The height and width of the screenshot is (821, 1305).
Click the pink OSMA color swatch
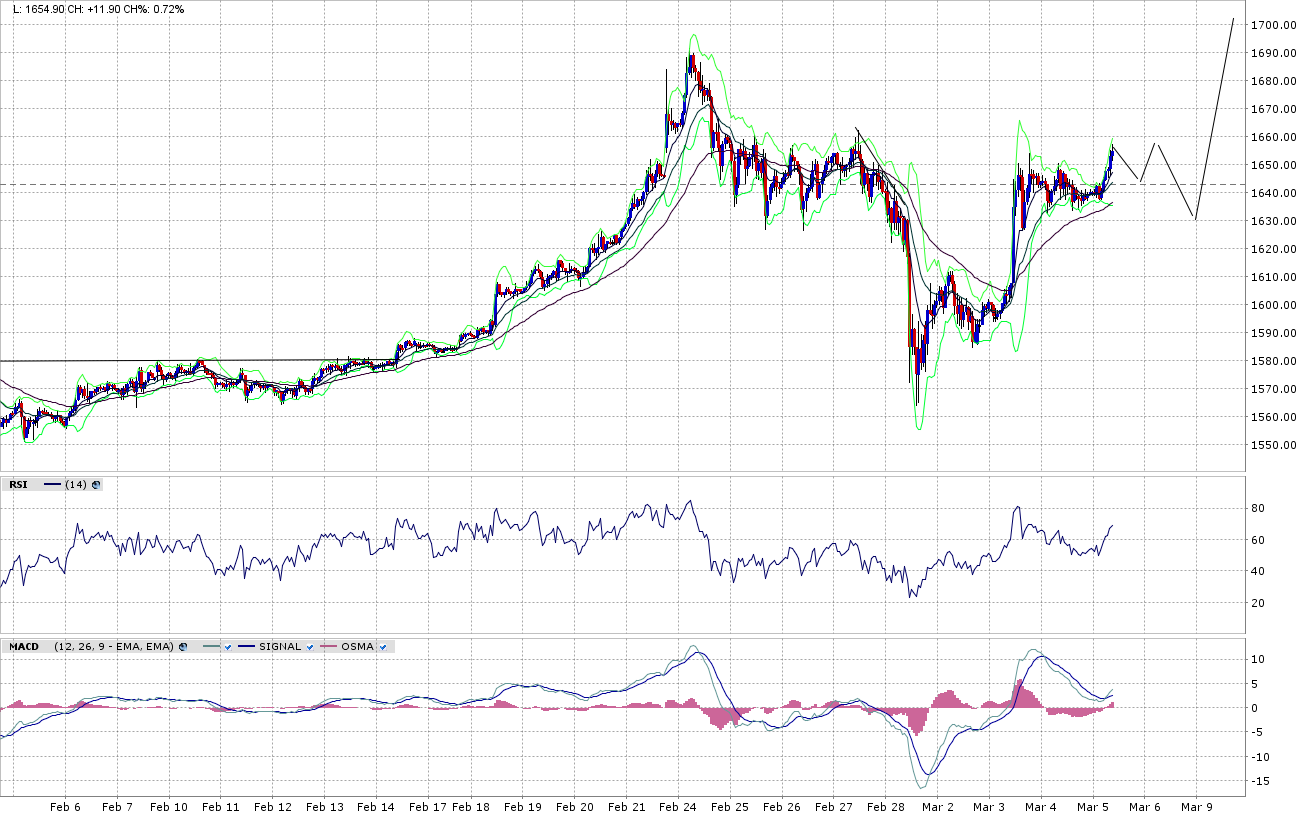[x=329, y=647]
